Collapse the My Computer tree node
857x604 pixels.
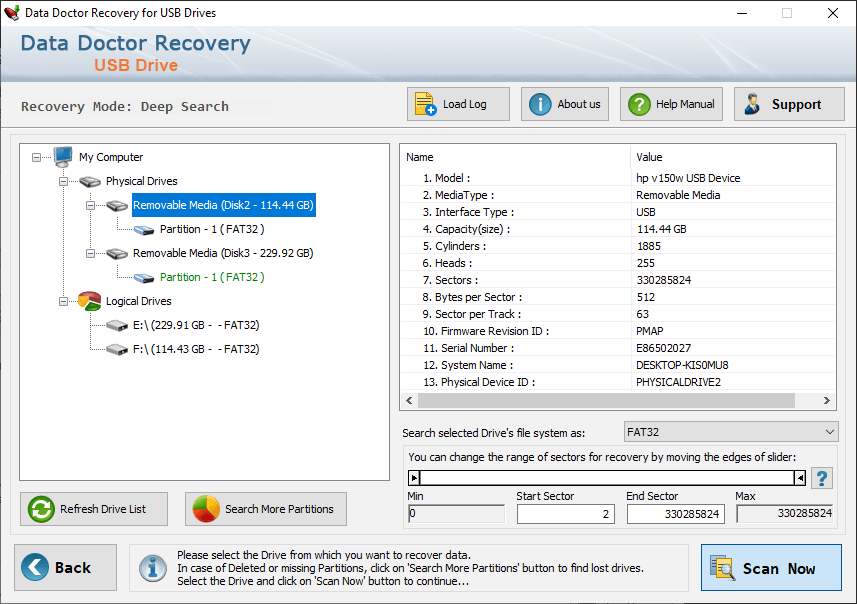coord(37,157)
